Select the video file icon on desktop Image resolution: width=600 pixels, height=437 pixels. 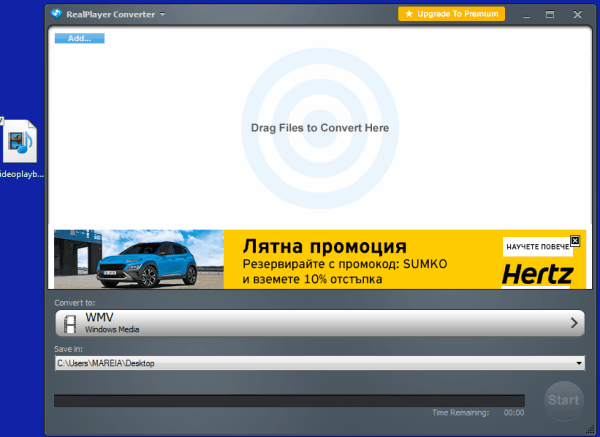pos(22,142)
